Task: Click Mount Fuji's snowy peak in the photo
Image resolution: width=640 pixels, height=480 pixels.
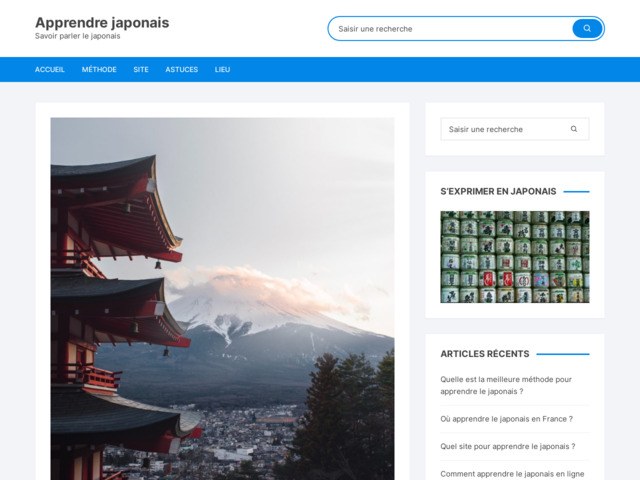Action: [x=240, y=298]
